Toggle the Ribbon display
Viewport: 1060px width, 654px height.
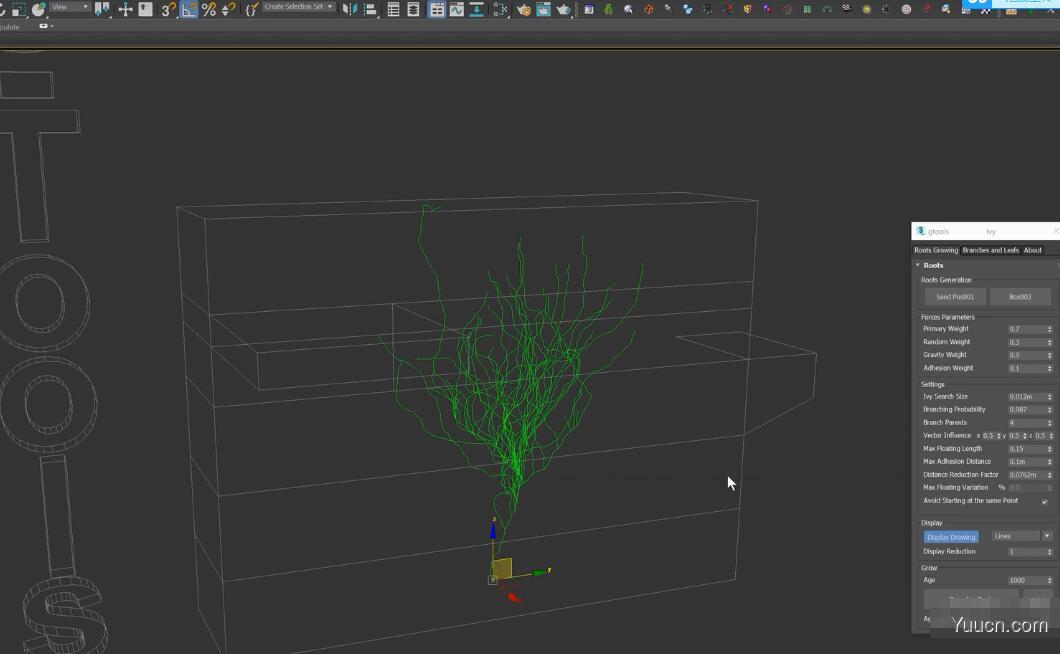437,9
